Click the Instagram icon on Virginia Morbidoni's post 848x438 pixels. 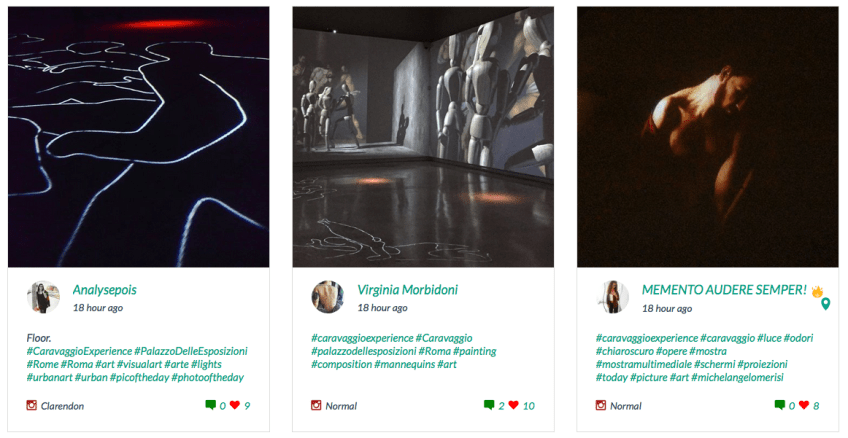click(x=316, y=405)
